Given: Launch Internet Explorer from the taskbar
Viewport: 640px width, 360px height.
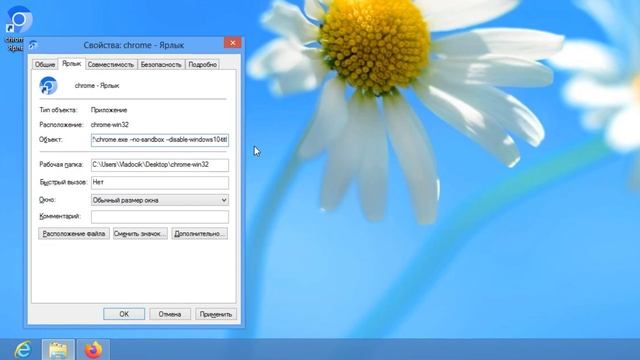Looking at the screenshot, I should pyautogui.click(x=23, y=350).
